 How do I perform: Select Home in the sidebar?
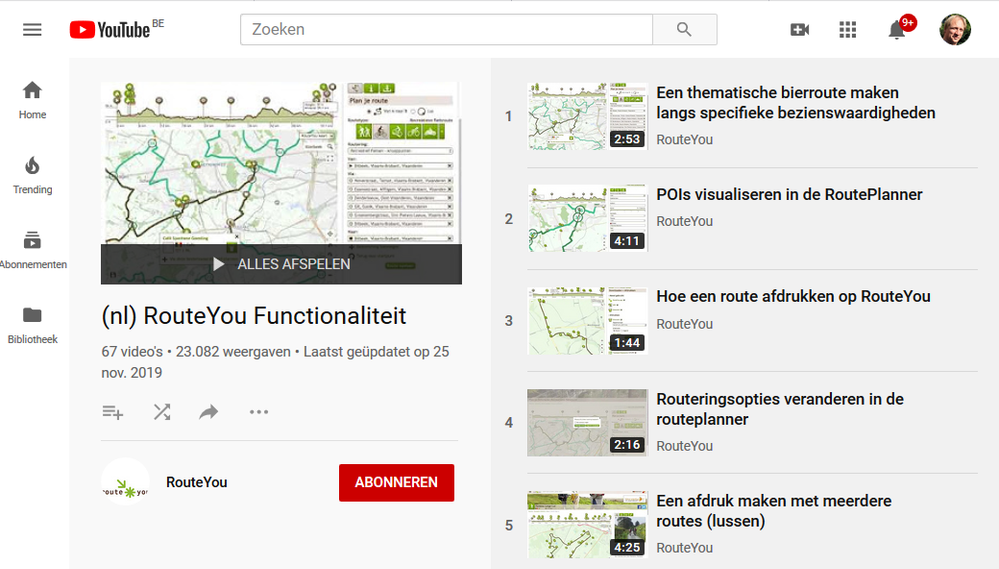[32, 100]
